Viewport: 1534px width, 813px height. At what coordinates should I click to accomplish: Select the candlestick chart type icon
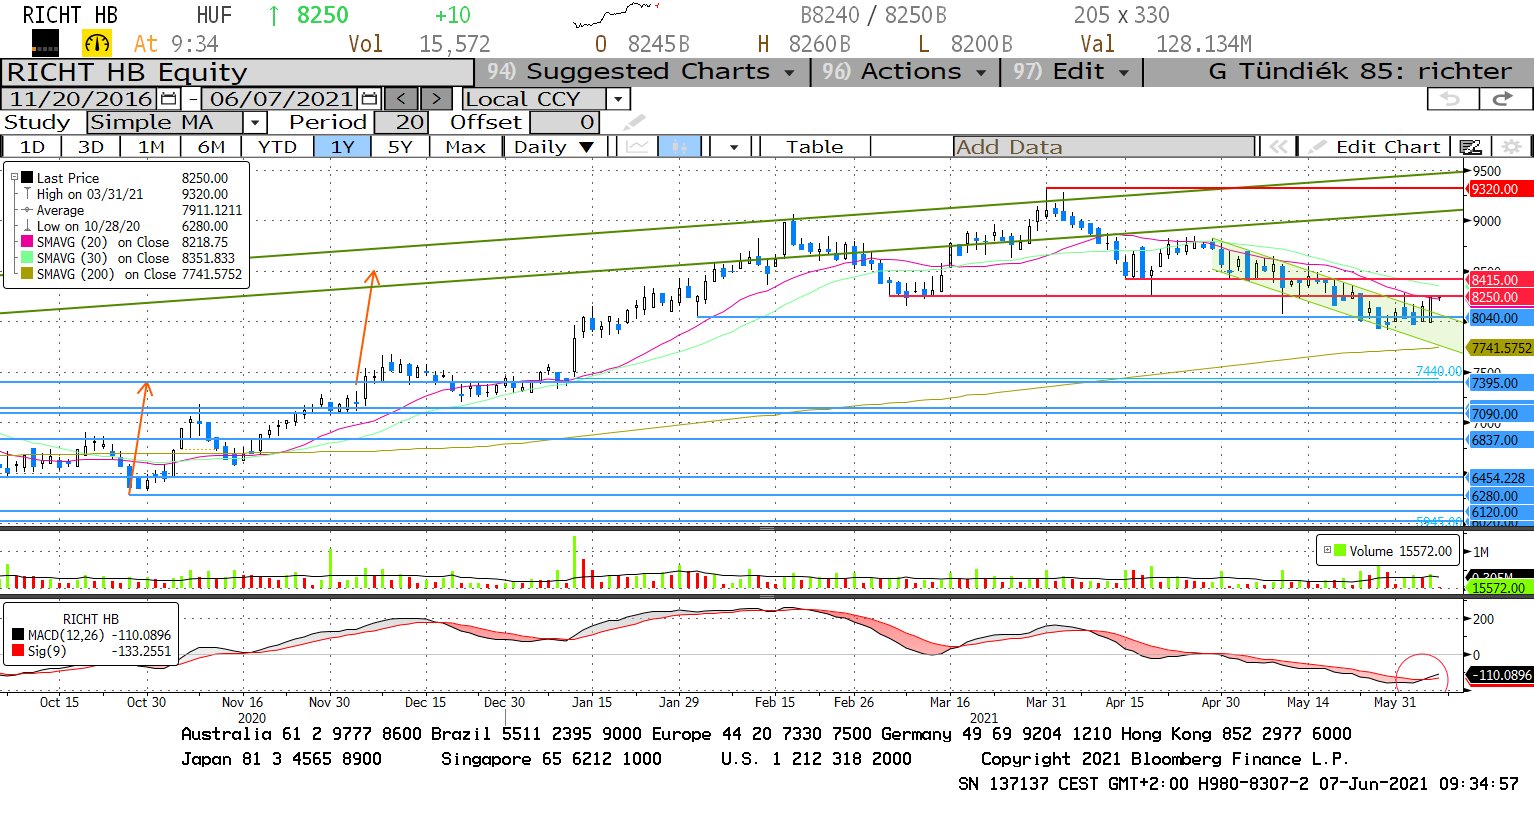[x=679, y=147]
